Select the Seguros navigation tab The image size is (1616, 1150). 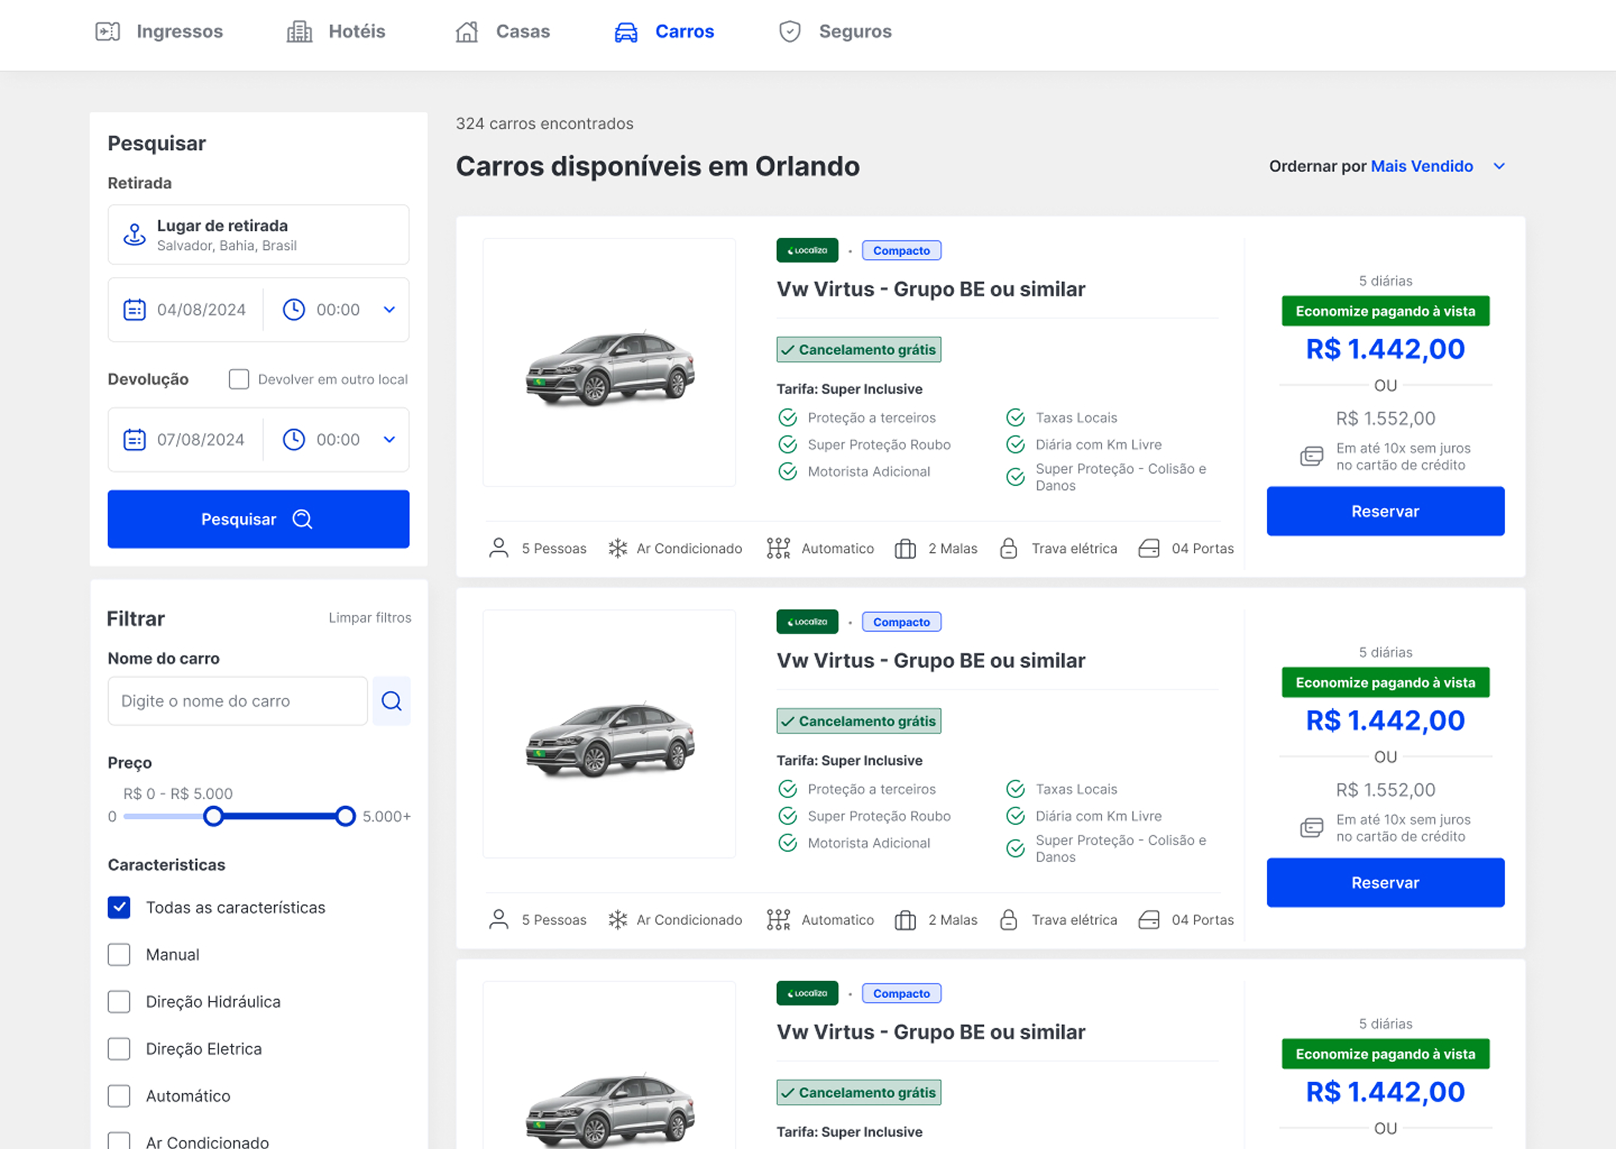tap(855, 31)
